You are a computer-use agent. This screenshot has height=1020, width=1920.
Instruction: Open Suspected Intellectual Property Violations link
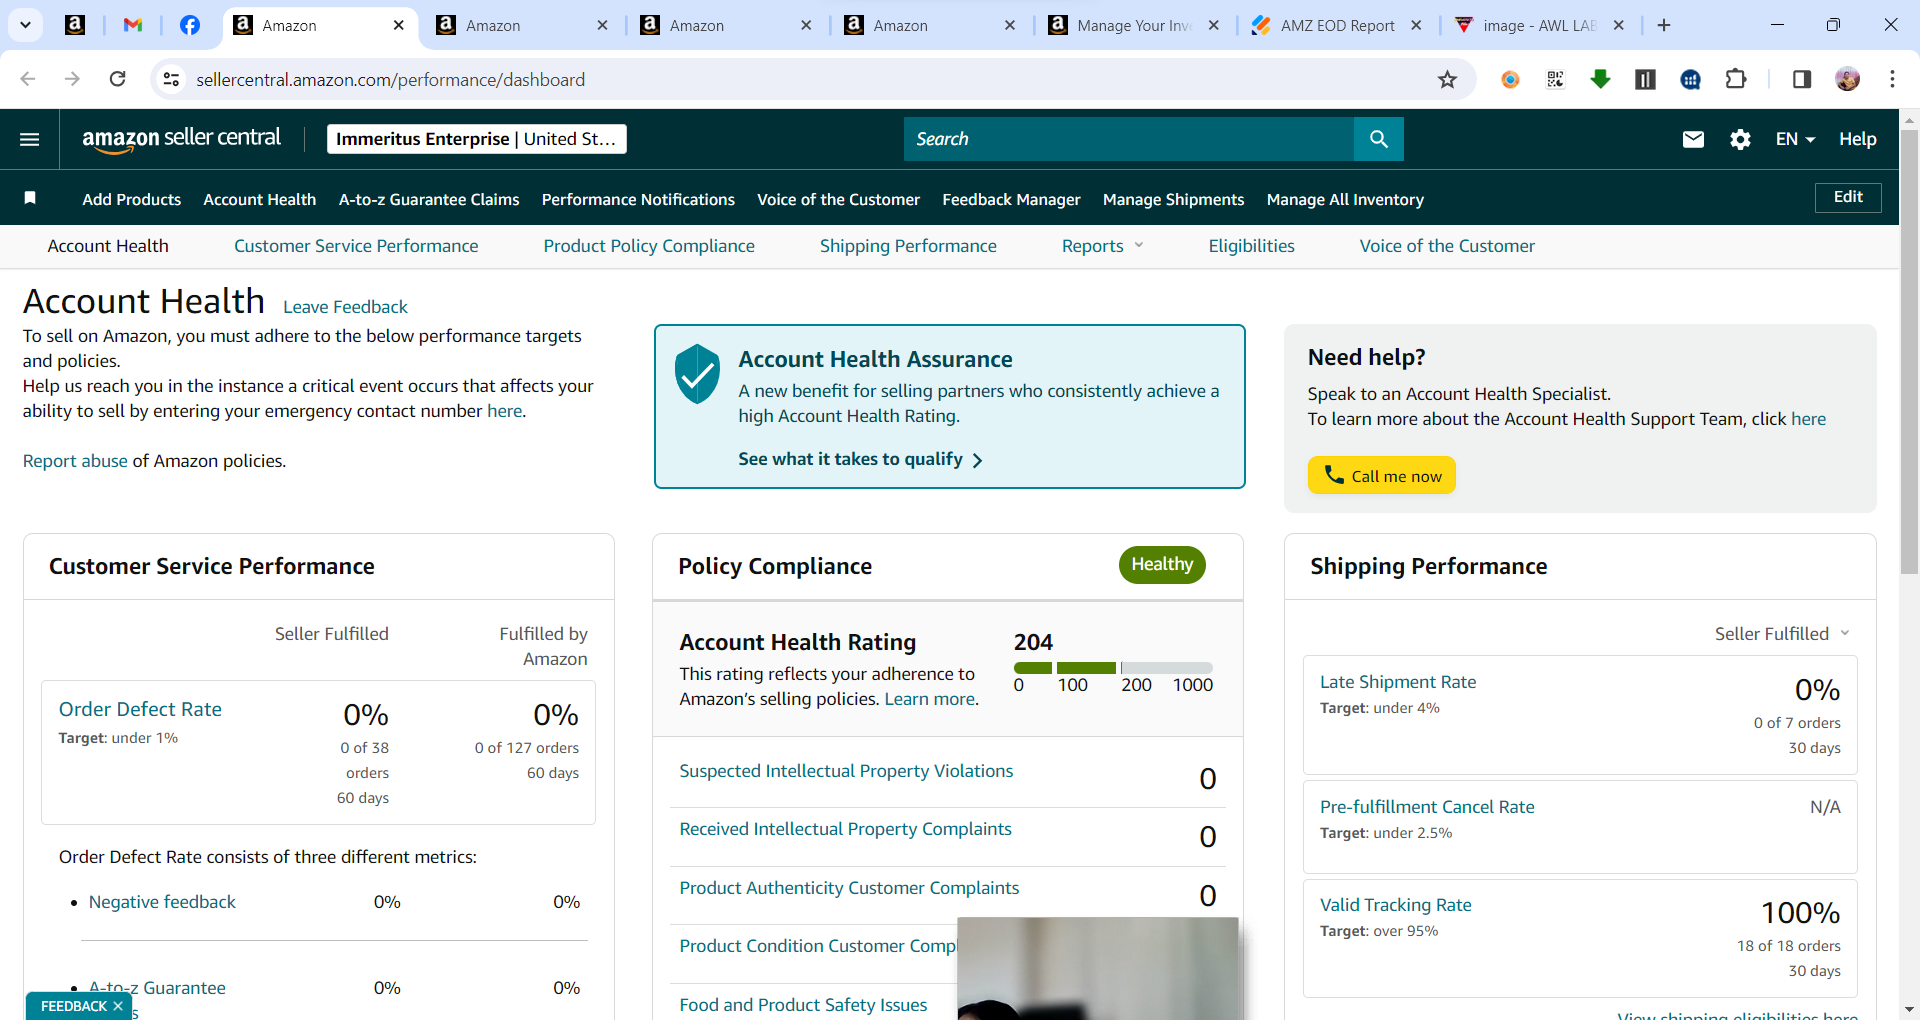pos(846,771)
